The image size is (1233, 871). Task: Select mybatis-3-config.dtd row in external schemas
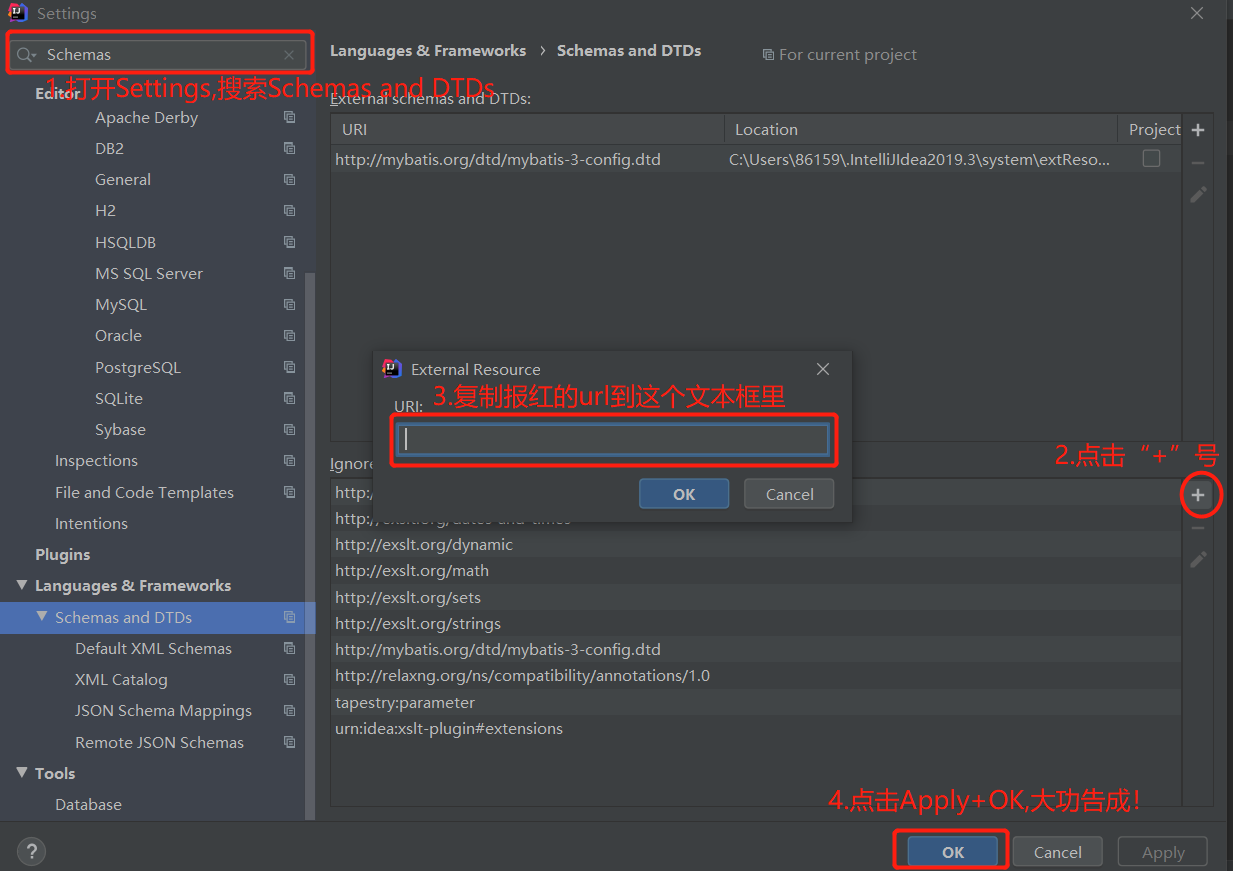[x=756, y=159]
